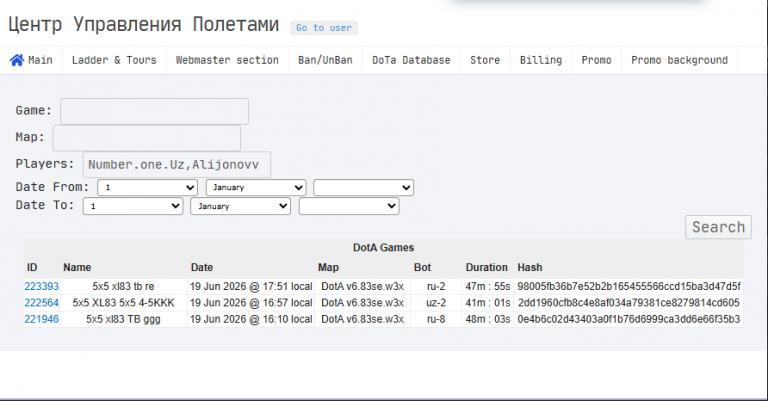The image size is (768, 401).
Task: Open the Ladder & Tours menu
Action: click(114, 60)
